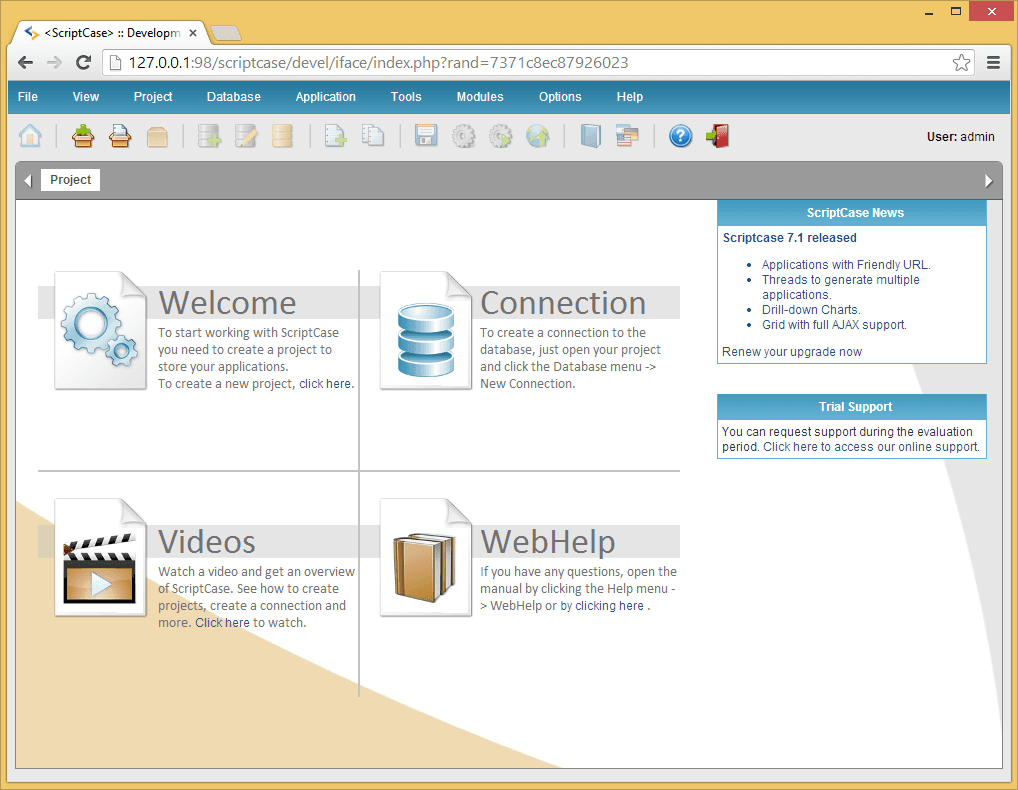Image resolution: width=1018 pixels, height=790 pixels.
Task: Click the Welcome heading
Action: (x=227, y=302)
